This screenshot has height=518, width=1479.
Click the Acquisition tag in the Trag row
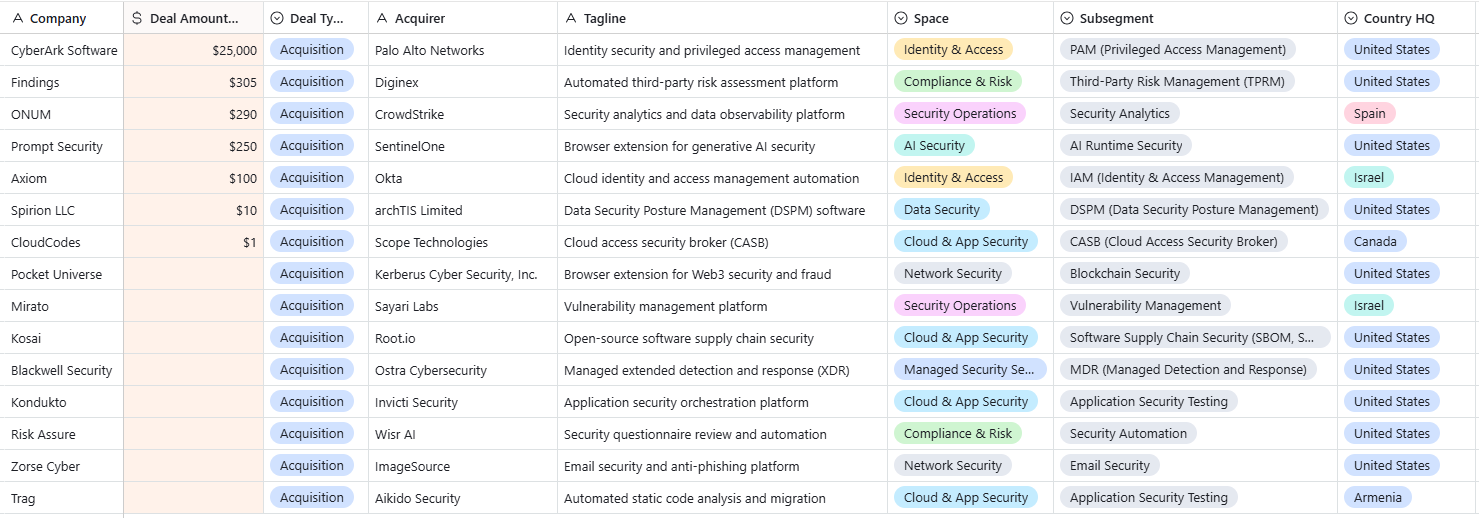tap(312, 498)
